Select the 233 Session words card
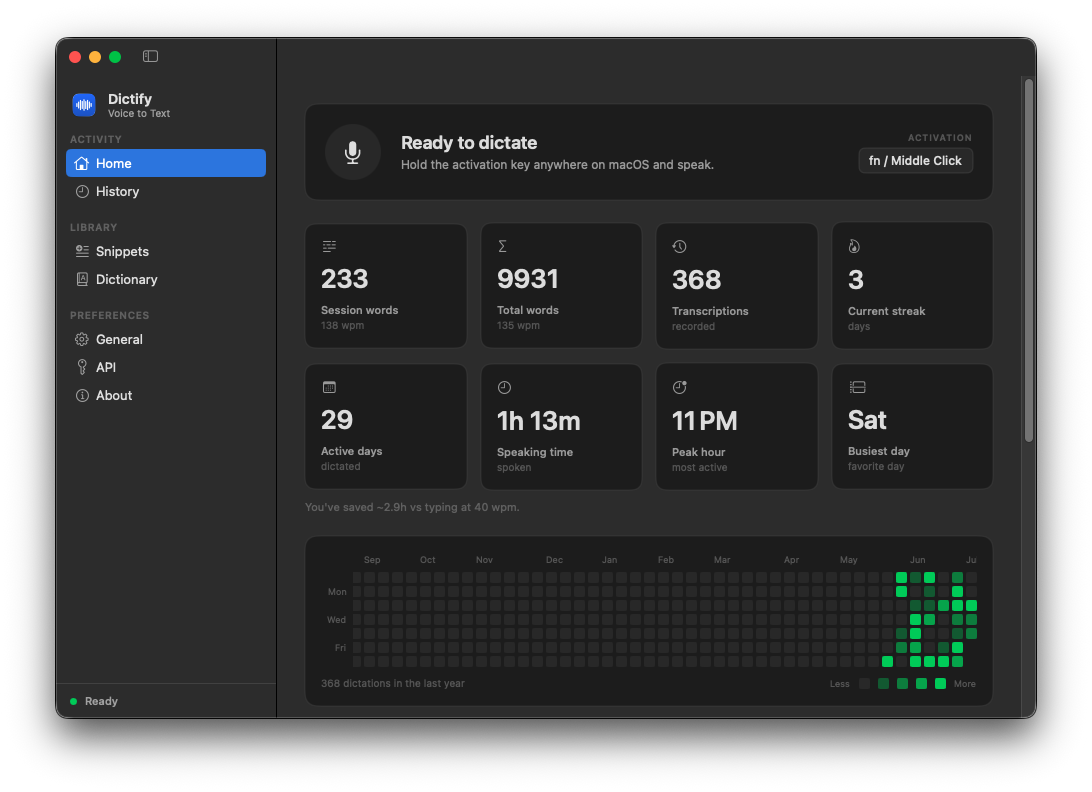This screenshot has height=792, width=1092. [386, 286]
